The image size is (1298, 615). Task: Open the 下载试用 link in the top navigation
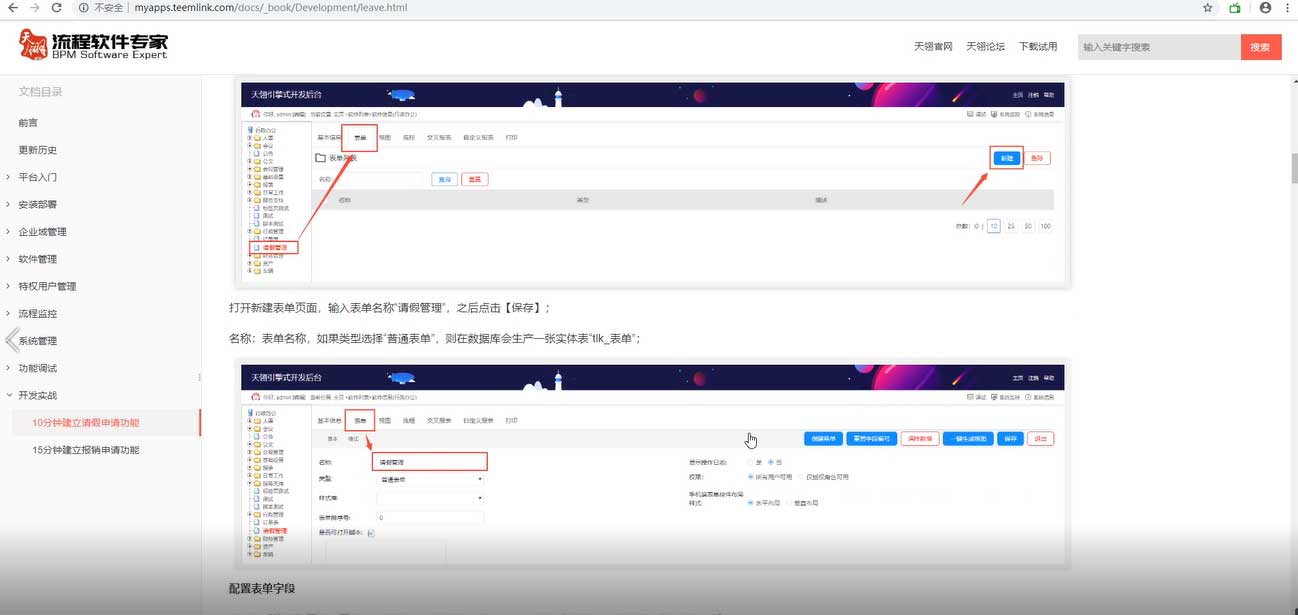pyautogui.click(x=1037, y=46)
